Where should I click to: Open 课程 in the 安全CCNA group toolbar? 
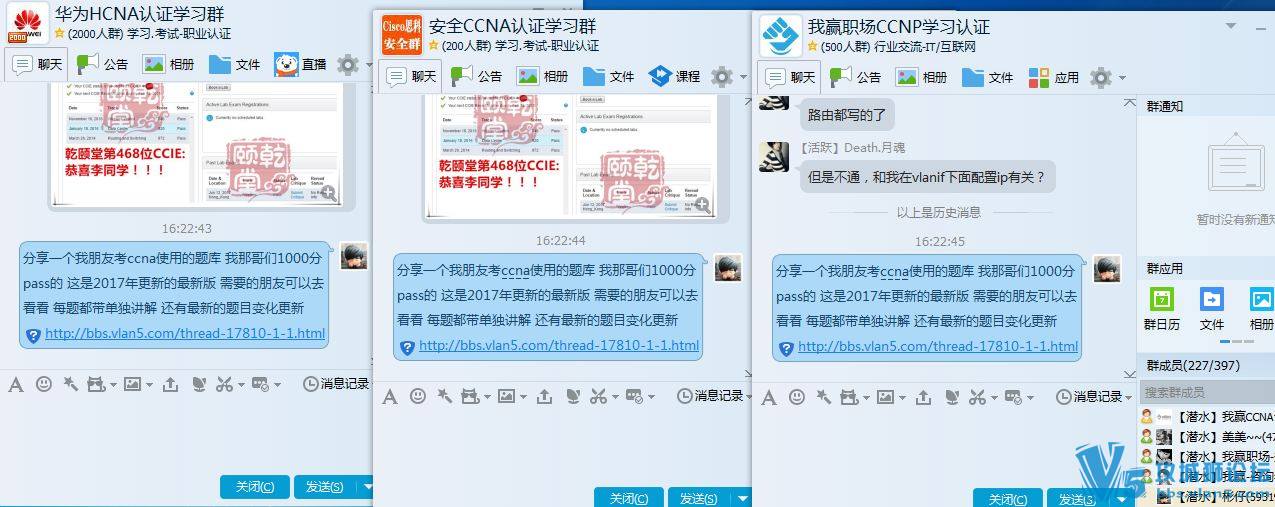(x=674, y=76)
